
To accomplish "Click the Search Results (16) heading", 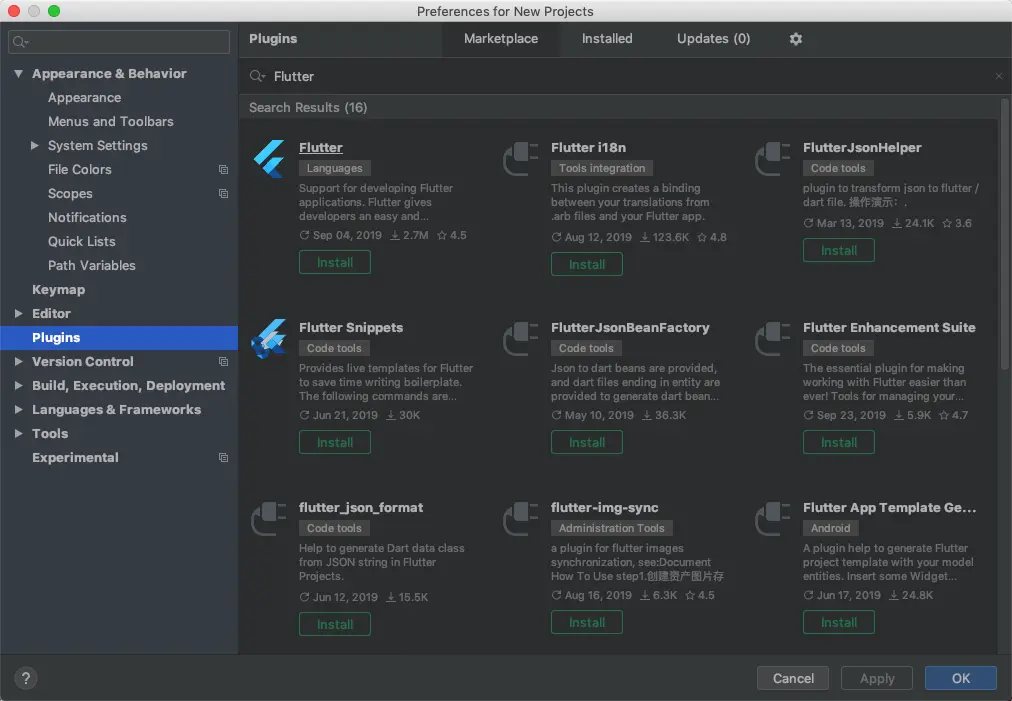I will [x=308, y=107].
